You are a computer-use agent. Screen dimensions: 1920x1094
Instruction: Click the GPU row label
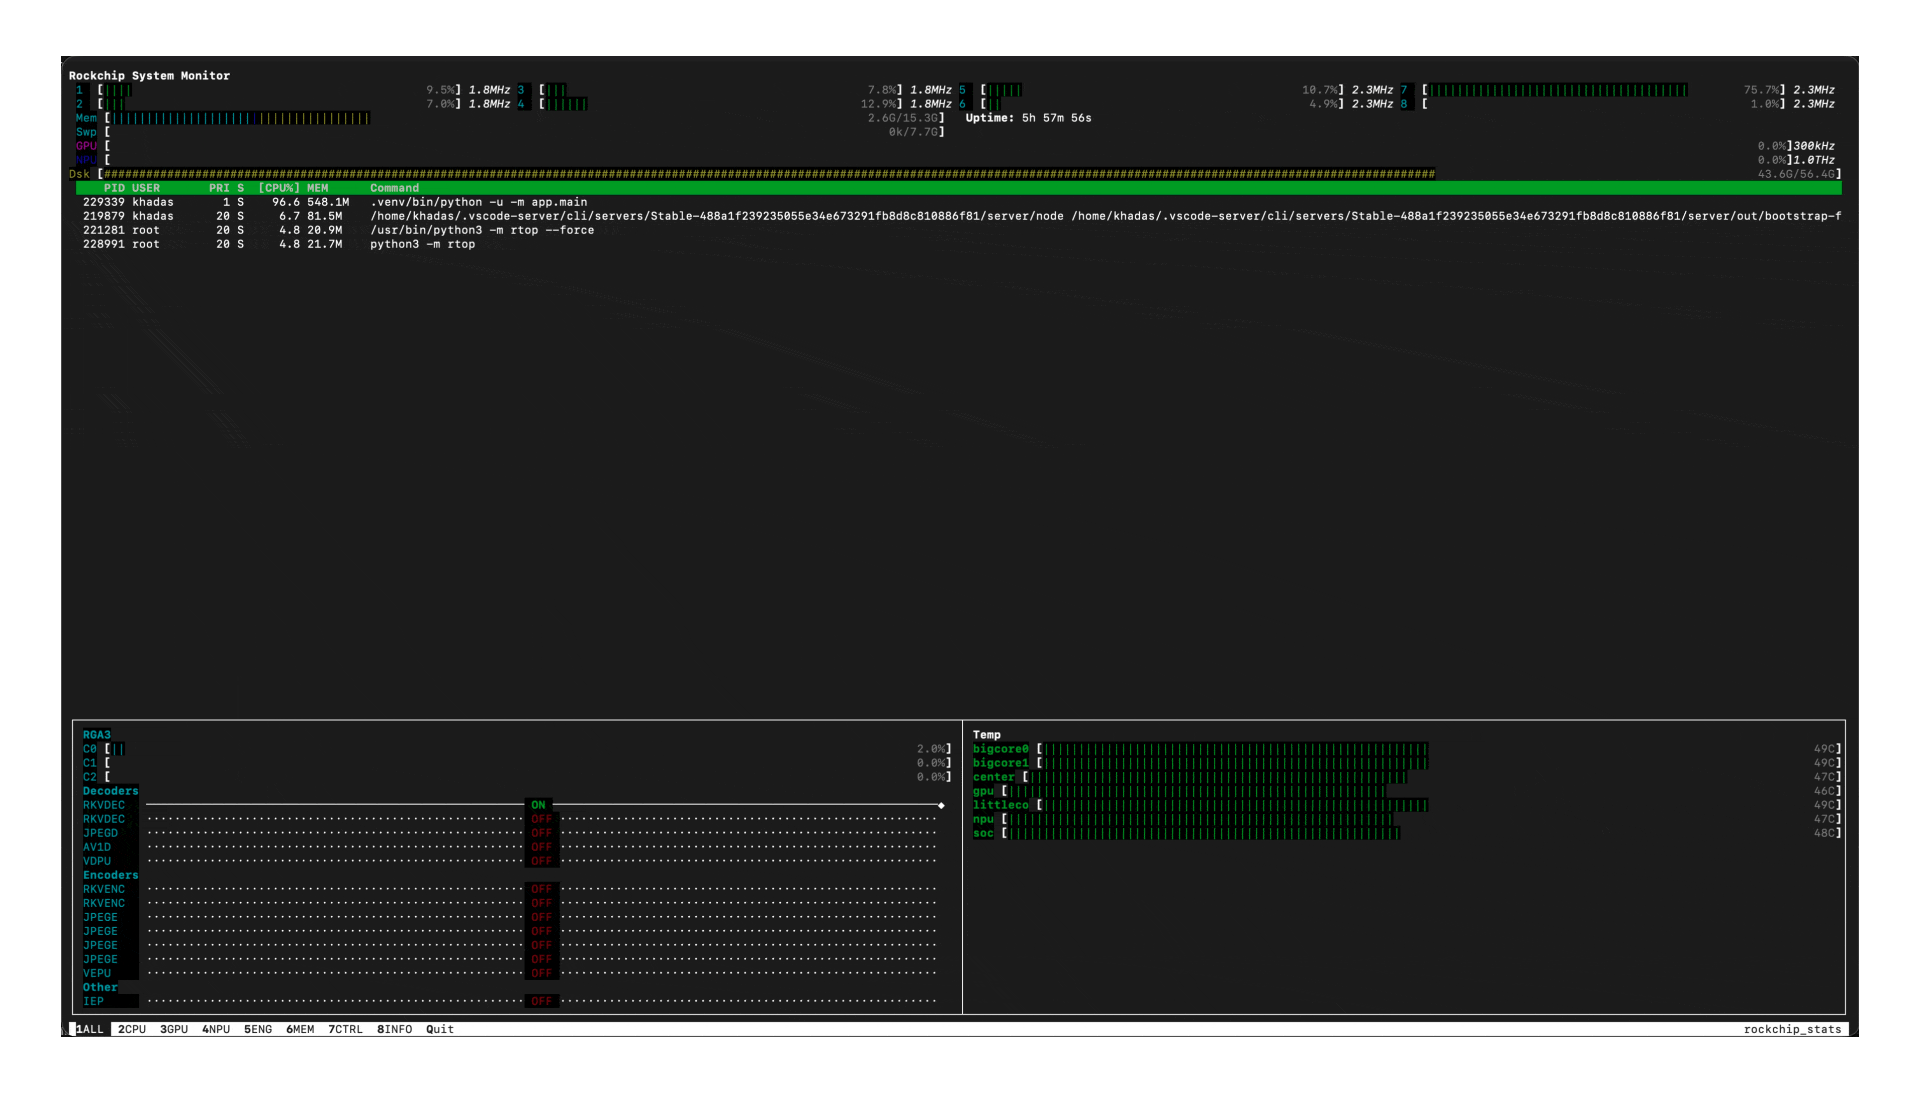tap(87, 146)
